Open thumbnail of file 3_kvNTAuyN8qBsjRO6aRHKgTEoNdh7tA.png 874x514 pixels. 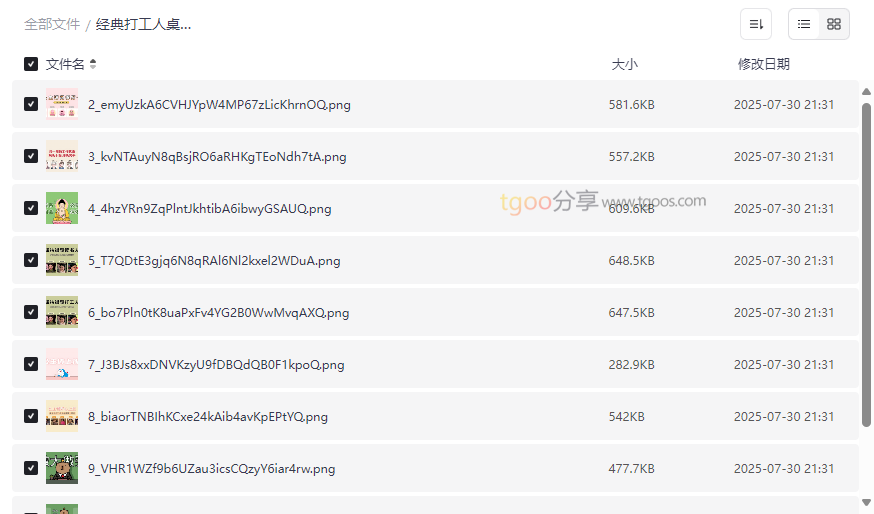pos(62,156)
